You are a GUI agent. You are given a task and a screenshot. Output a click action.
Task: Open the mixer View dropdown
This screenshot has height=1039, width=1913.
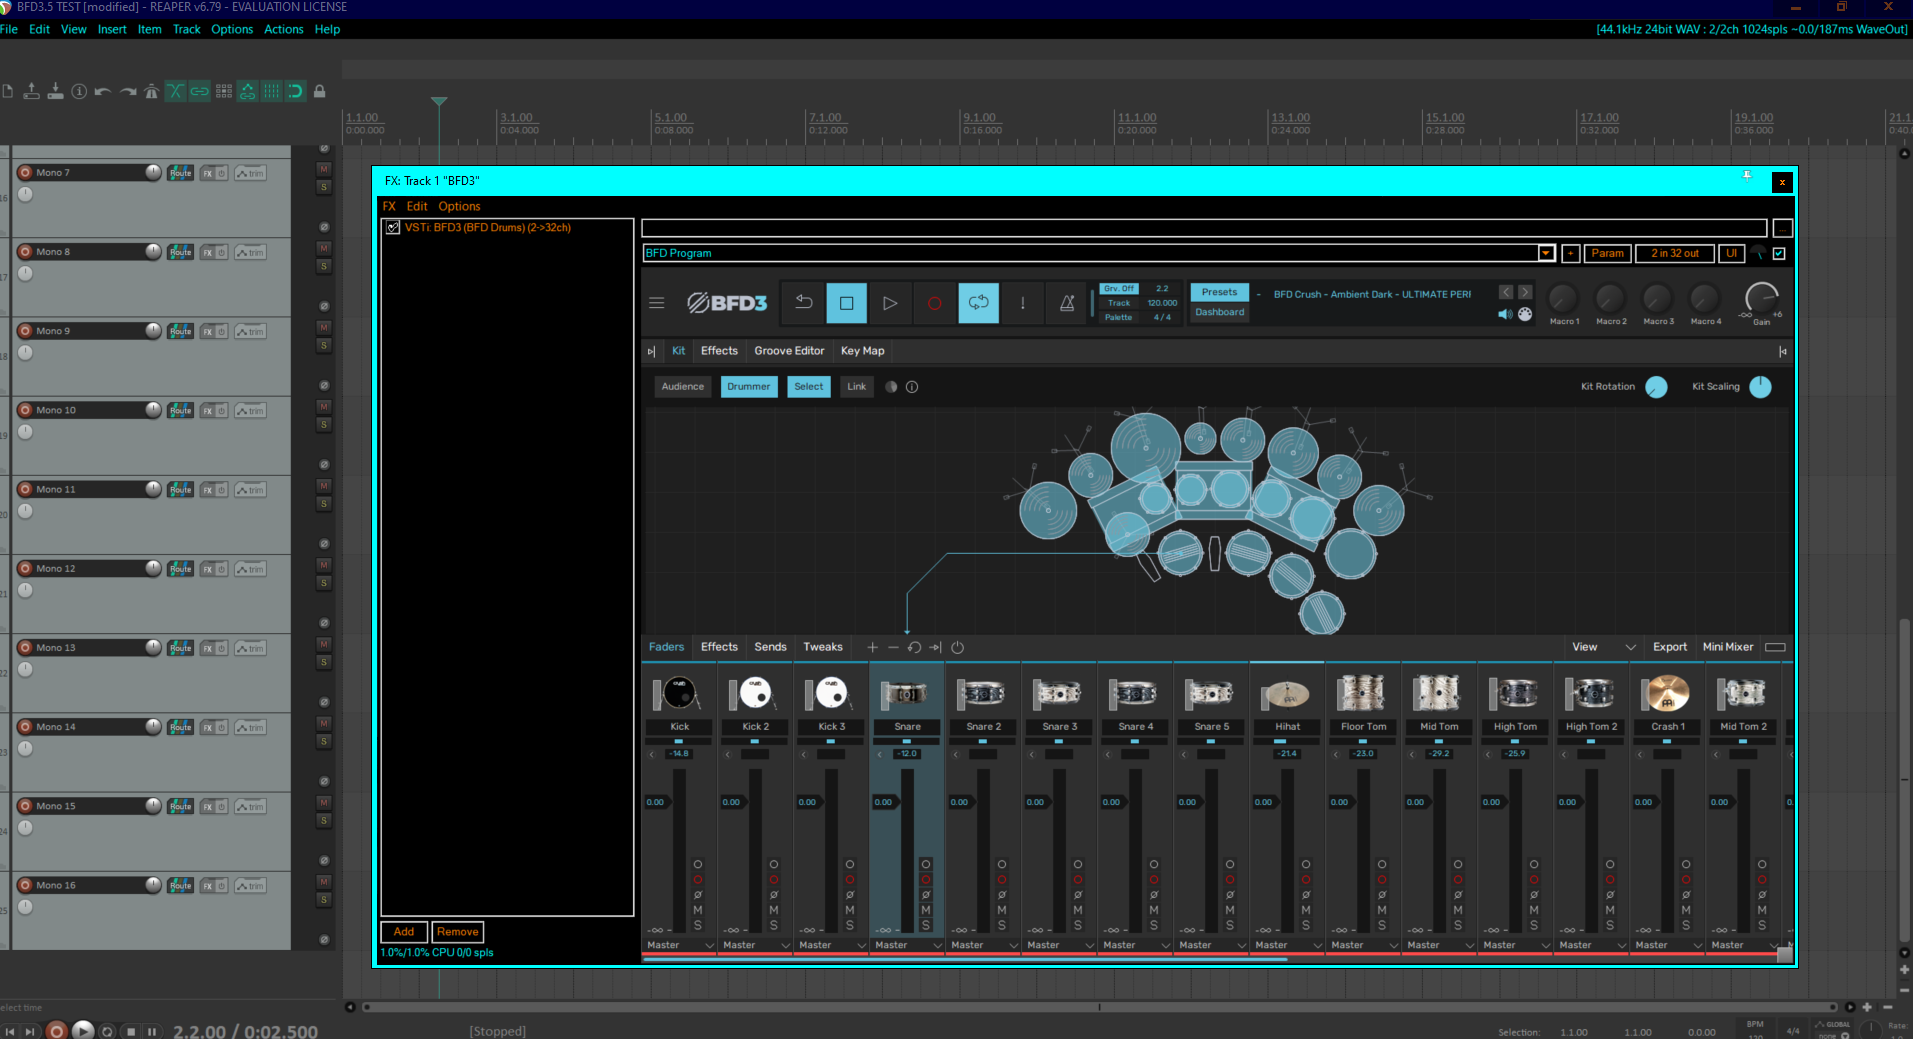coord(1603,647)
